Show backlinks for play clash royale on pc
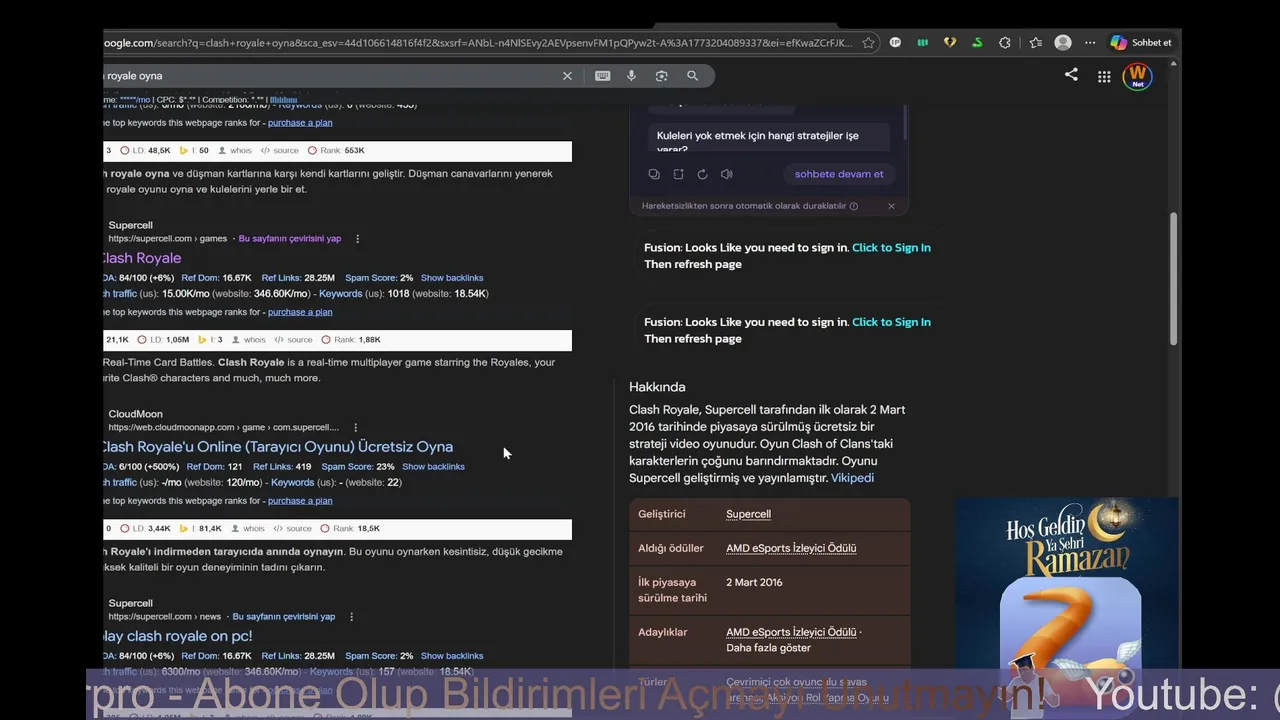Image resolution: width=1280 pixels, height=720 pixels. coord(452,656)
